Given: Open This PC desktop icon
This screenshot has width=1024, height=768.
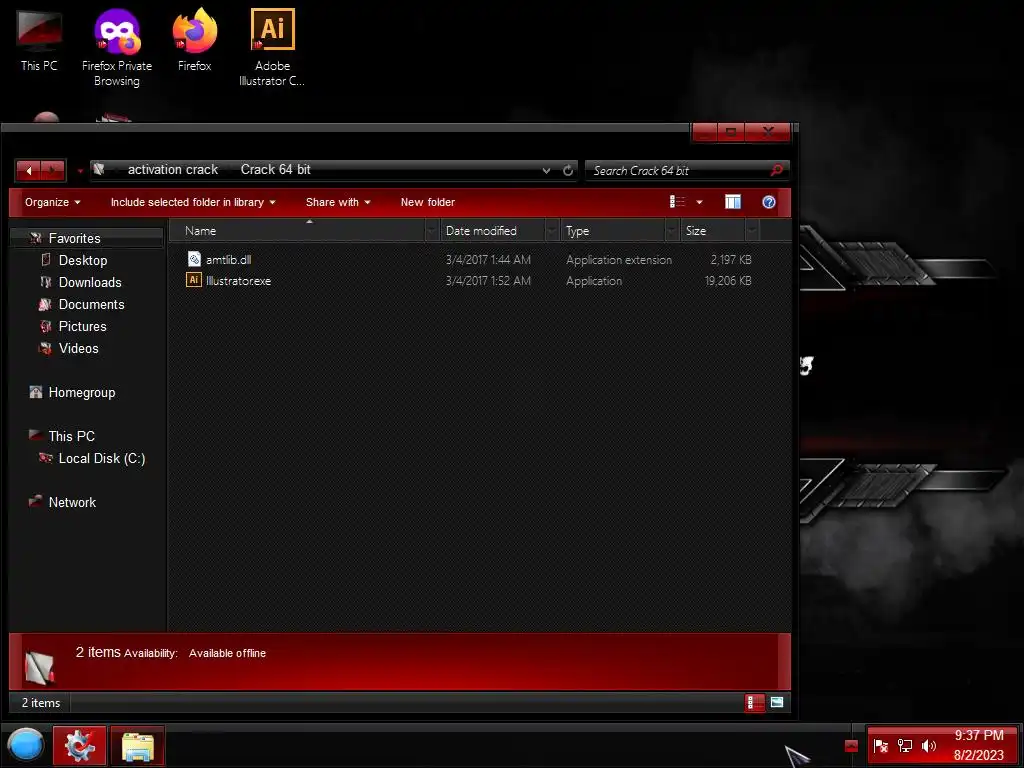Looking at the screenshot, I should pos(39,40).
